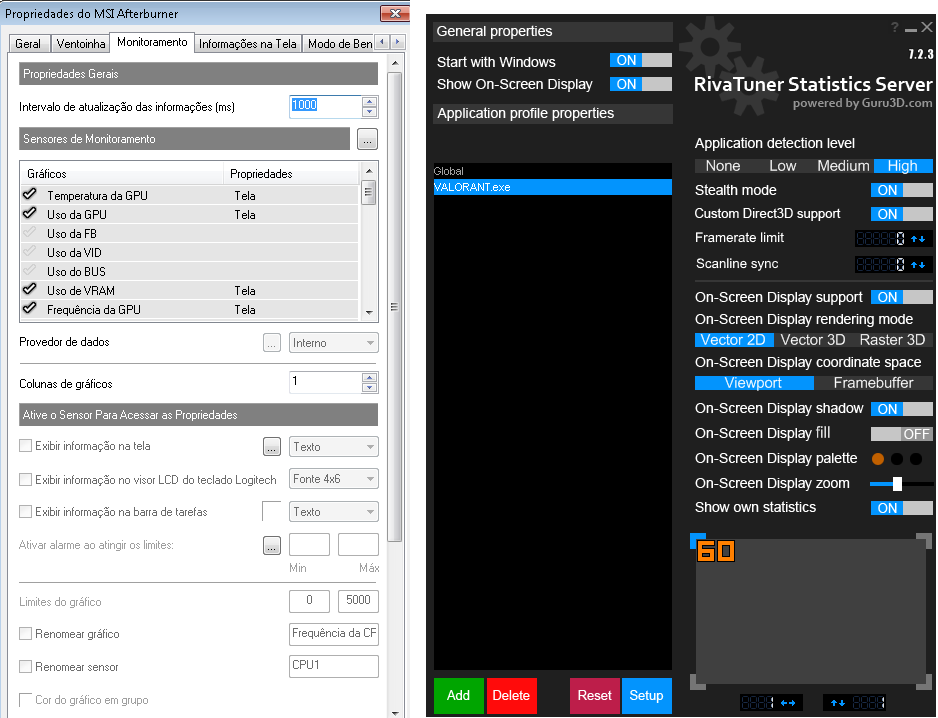Toggle On-Screen Display support switch
Image resolution: width=938 pixels, height=718 pixels.
click(902, 297)
